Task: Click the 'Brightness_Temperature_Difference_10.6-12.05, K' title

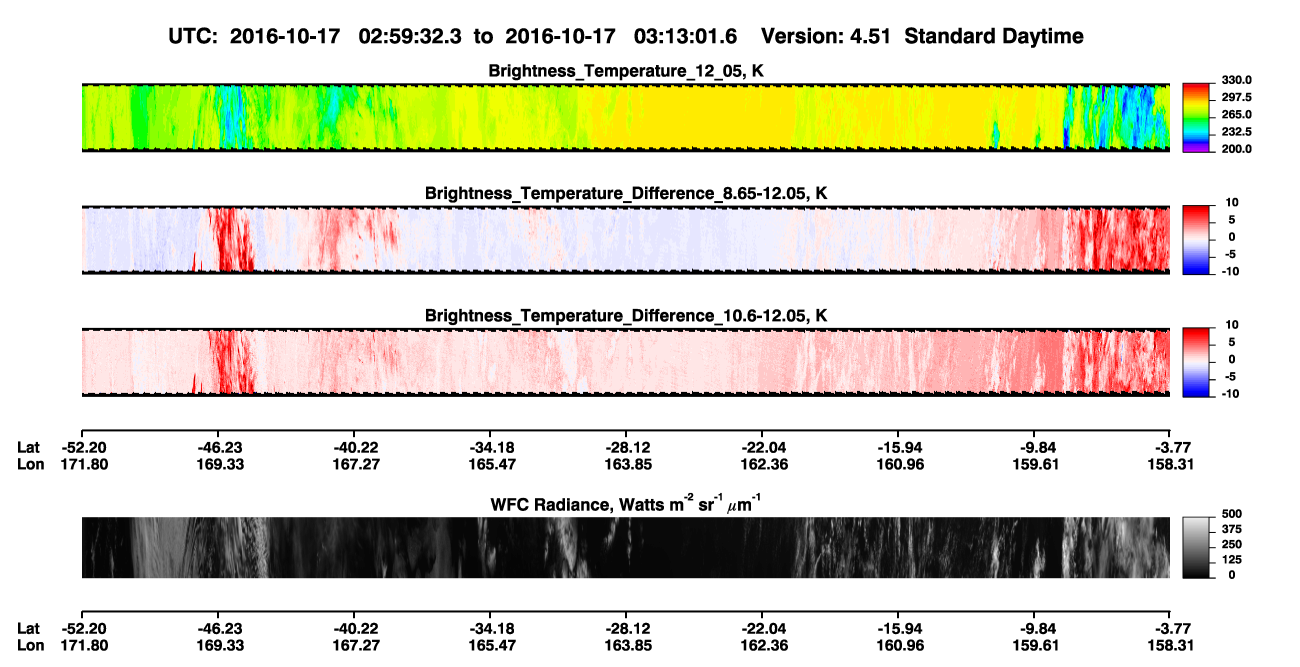Action: coord(626,315)
